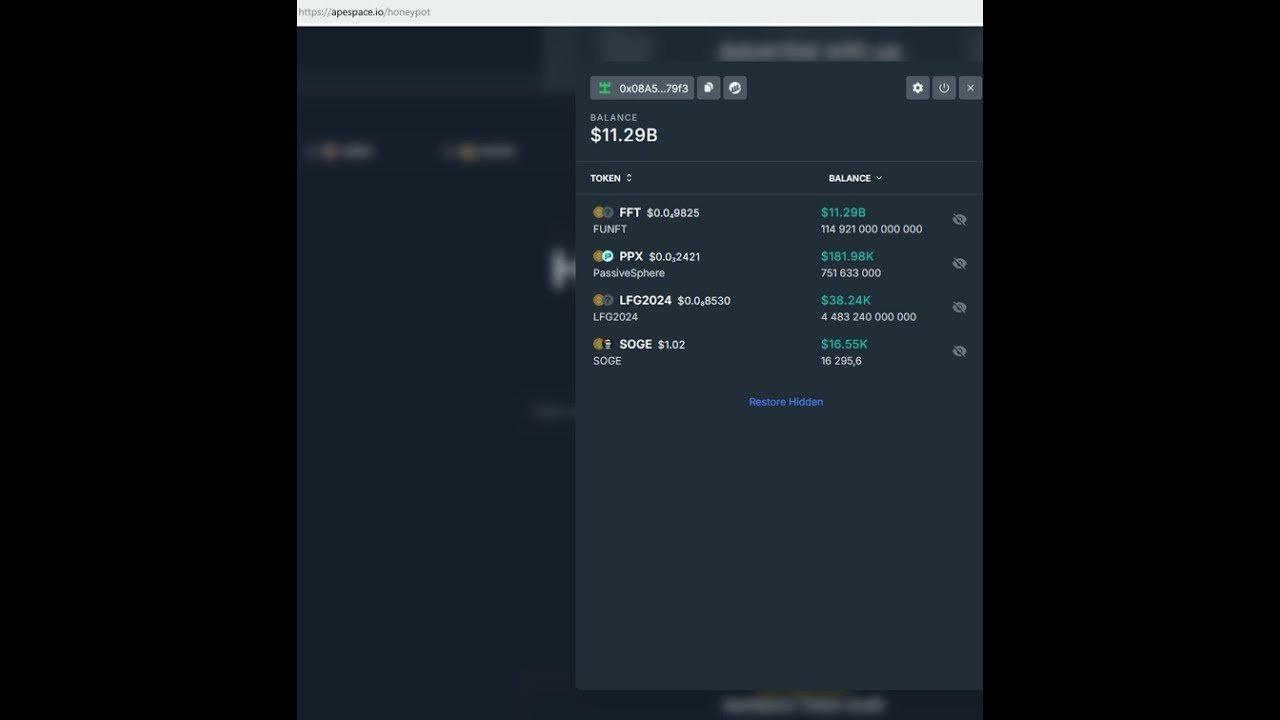The height and width of the screenshot is (720, 1280).
Task: Select the SOGE token name
Action: click(635, 344)
